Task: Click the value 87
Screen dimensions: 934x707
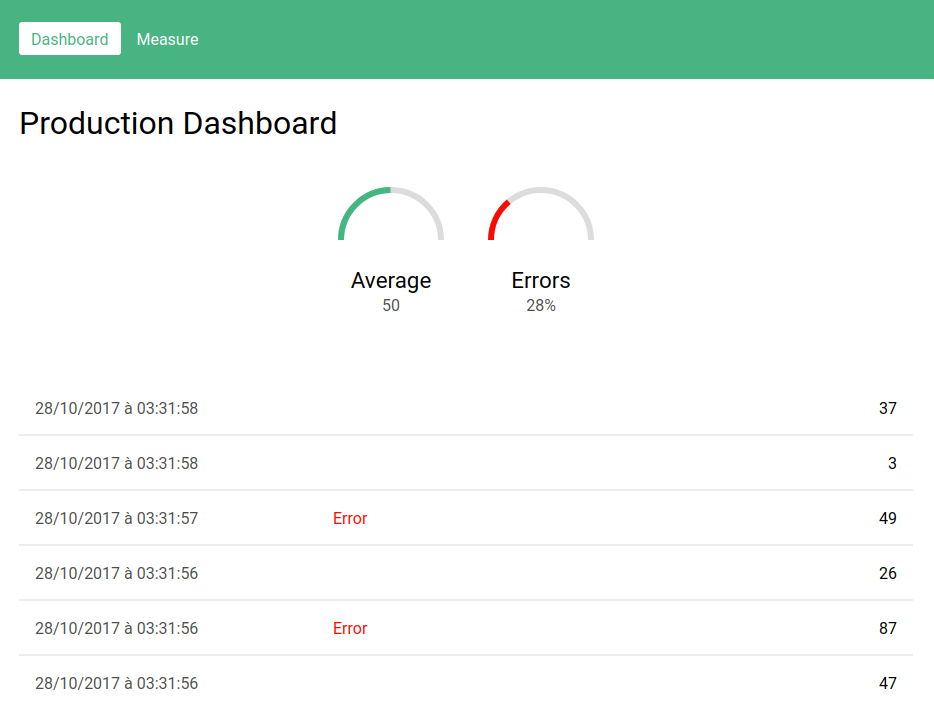Action: (x=888, y=628)
